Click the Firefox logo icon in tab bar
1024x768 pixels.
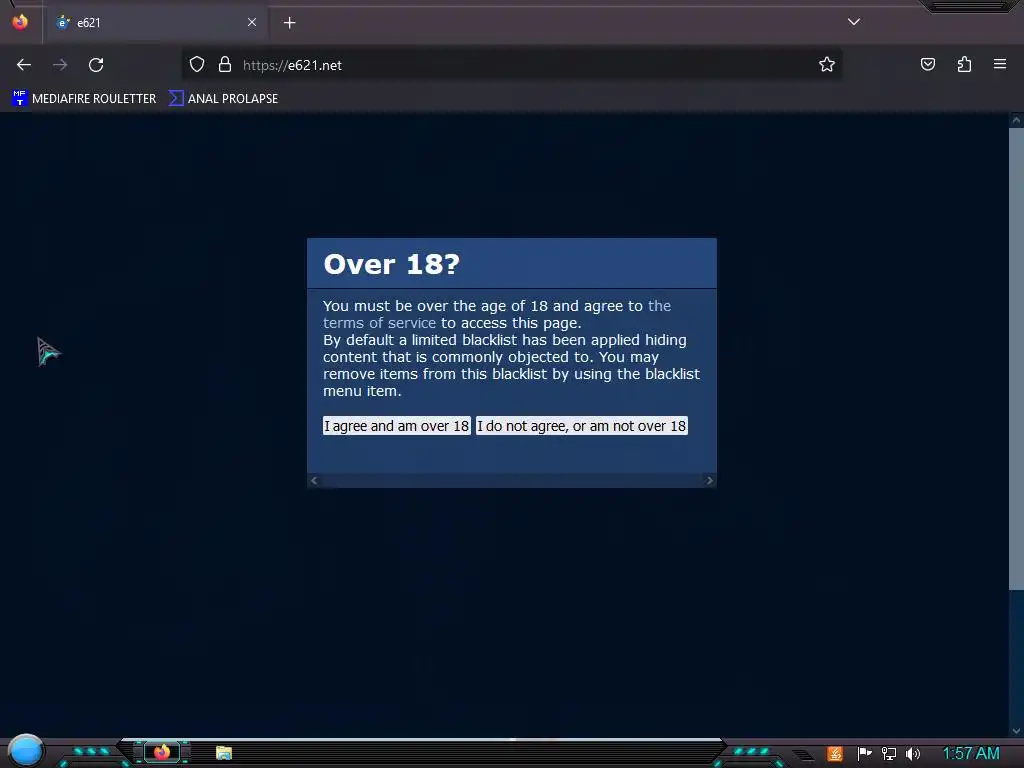point(20,22)
